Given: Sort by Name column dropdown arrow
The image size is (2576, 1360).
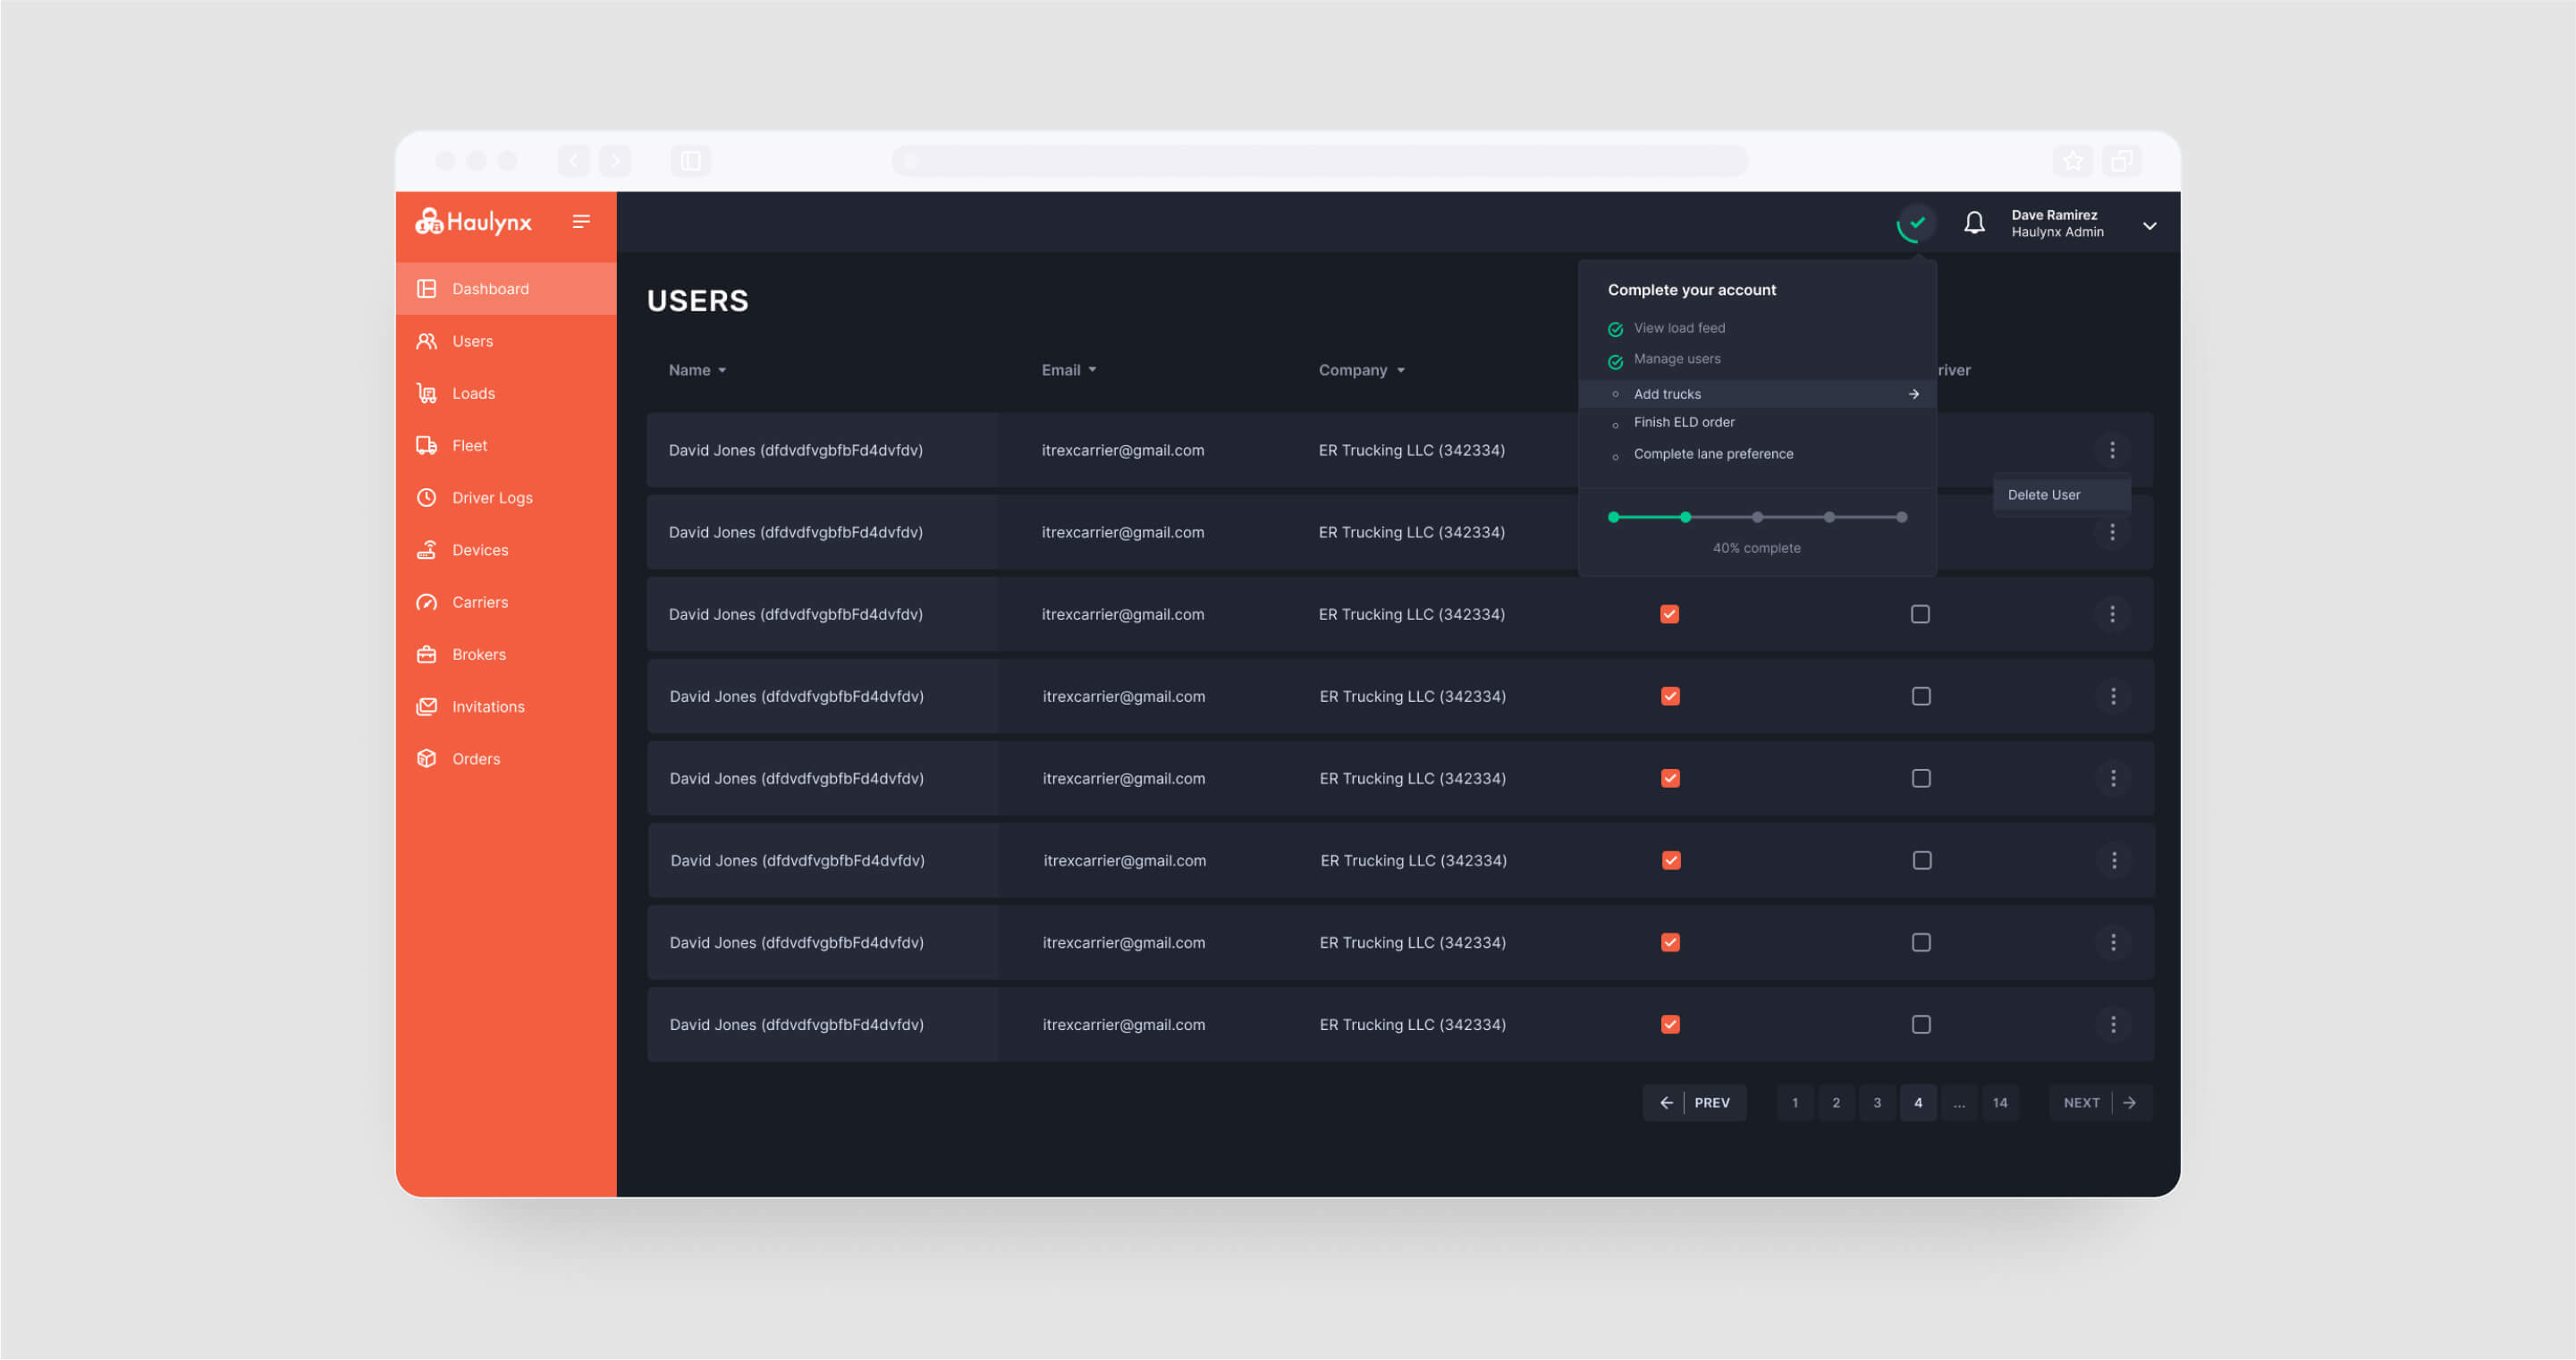Looking at the screenshot, I should click(722, 371).
